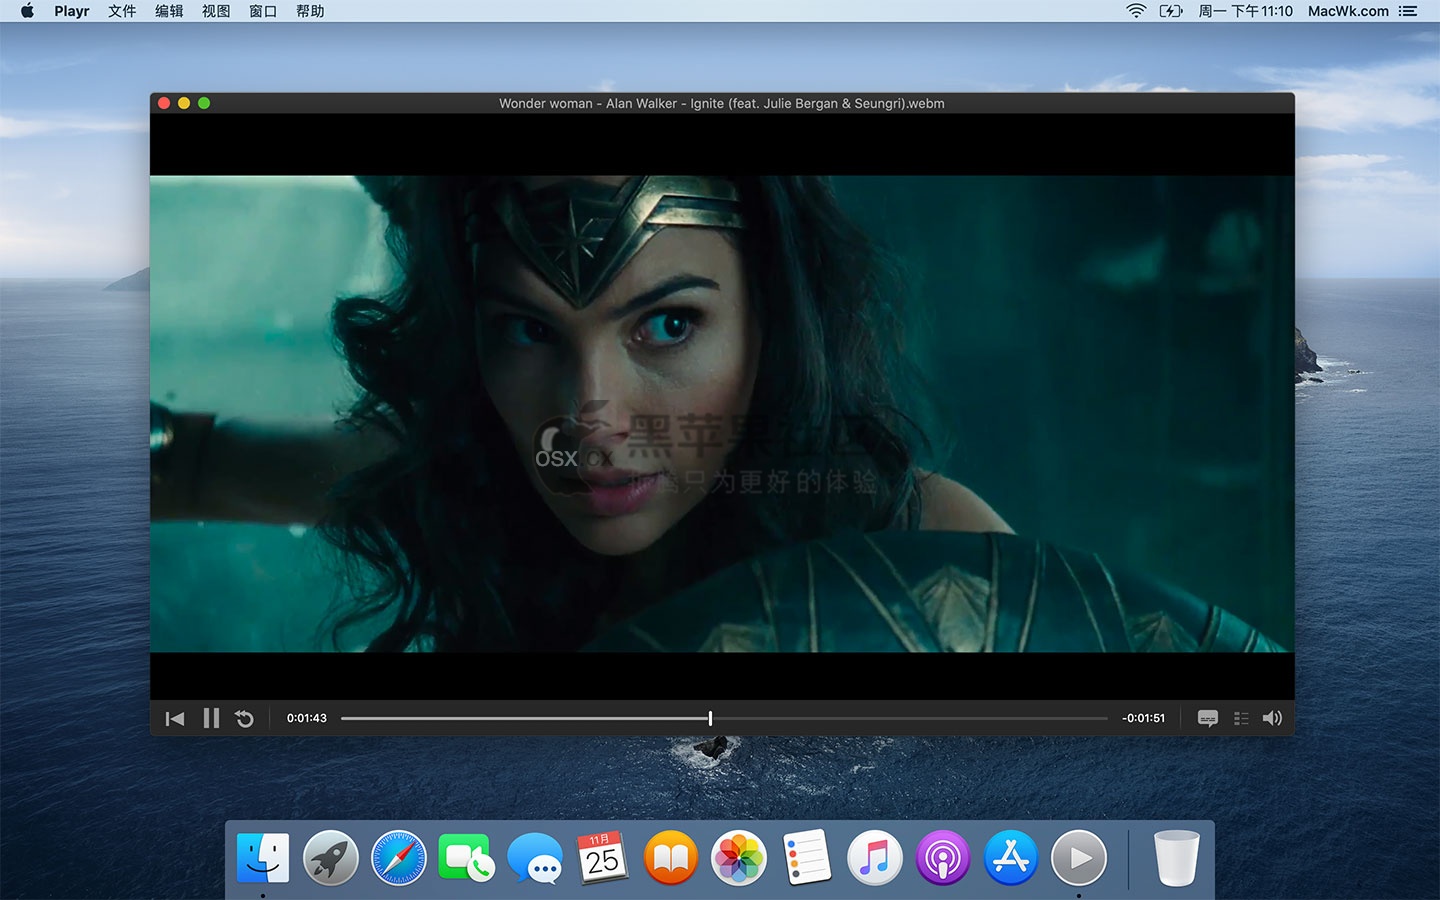Open the 窗口 menu
This screenshot has height=900, width=1440.
(x=263, y=11)
